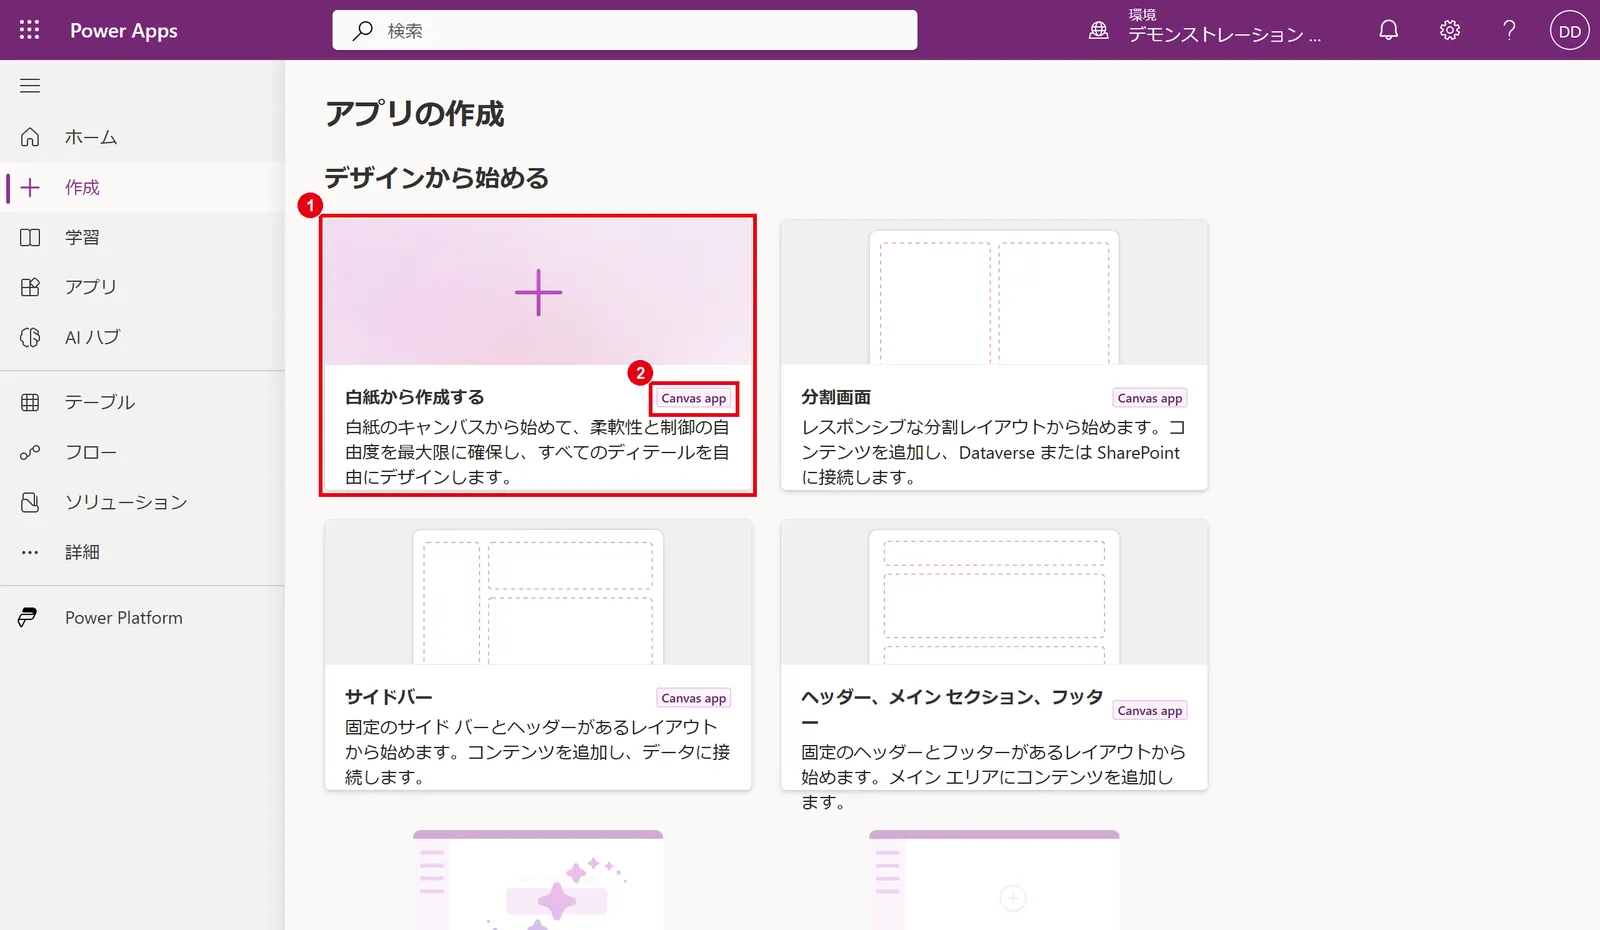Open the app launcher waffle icon
The height and width of the screenshot is (930, 1600).
pos(30,30)
